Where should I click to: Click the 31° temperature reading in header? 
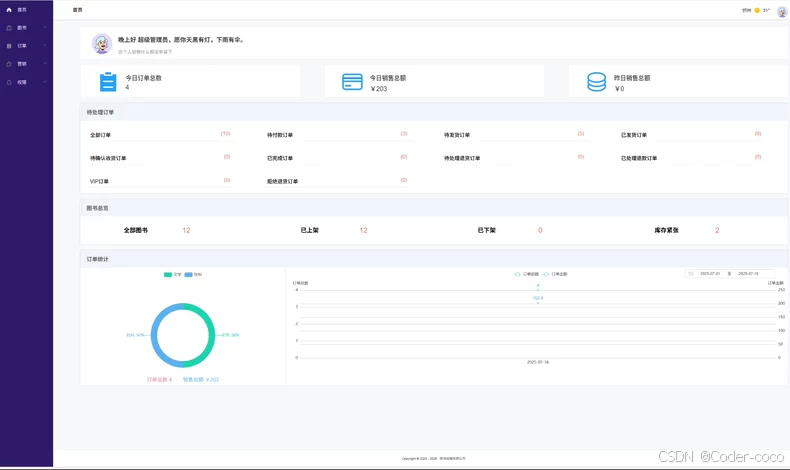(x=766, y=10)
